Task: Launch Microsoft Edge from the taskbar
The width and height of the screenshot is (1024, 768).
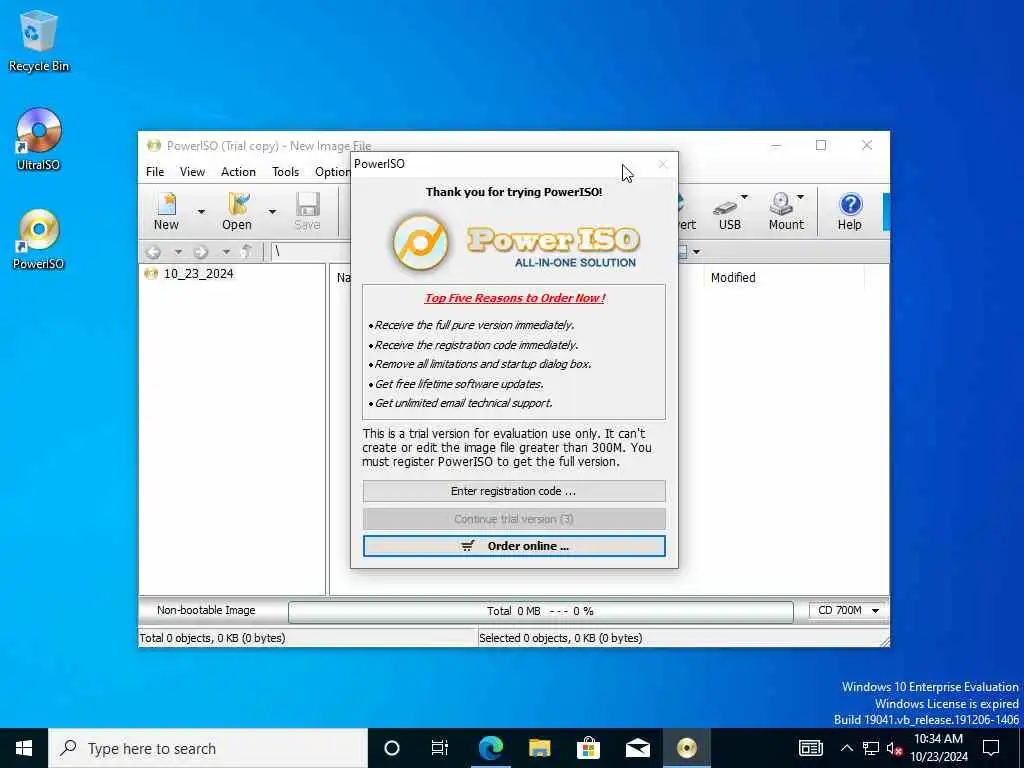Action: (490, 748)
